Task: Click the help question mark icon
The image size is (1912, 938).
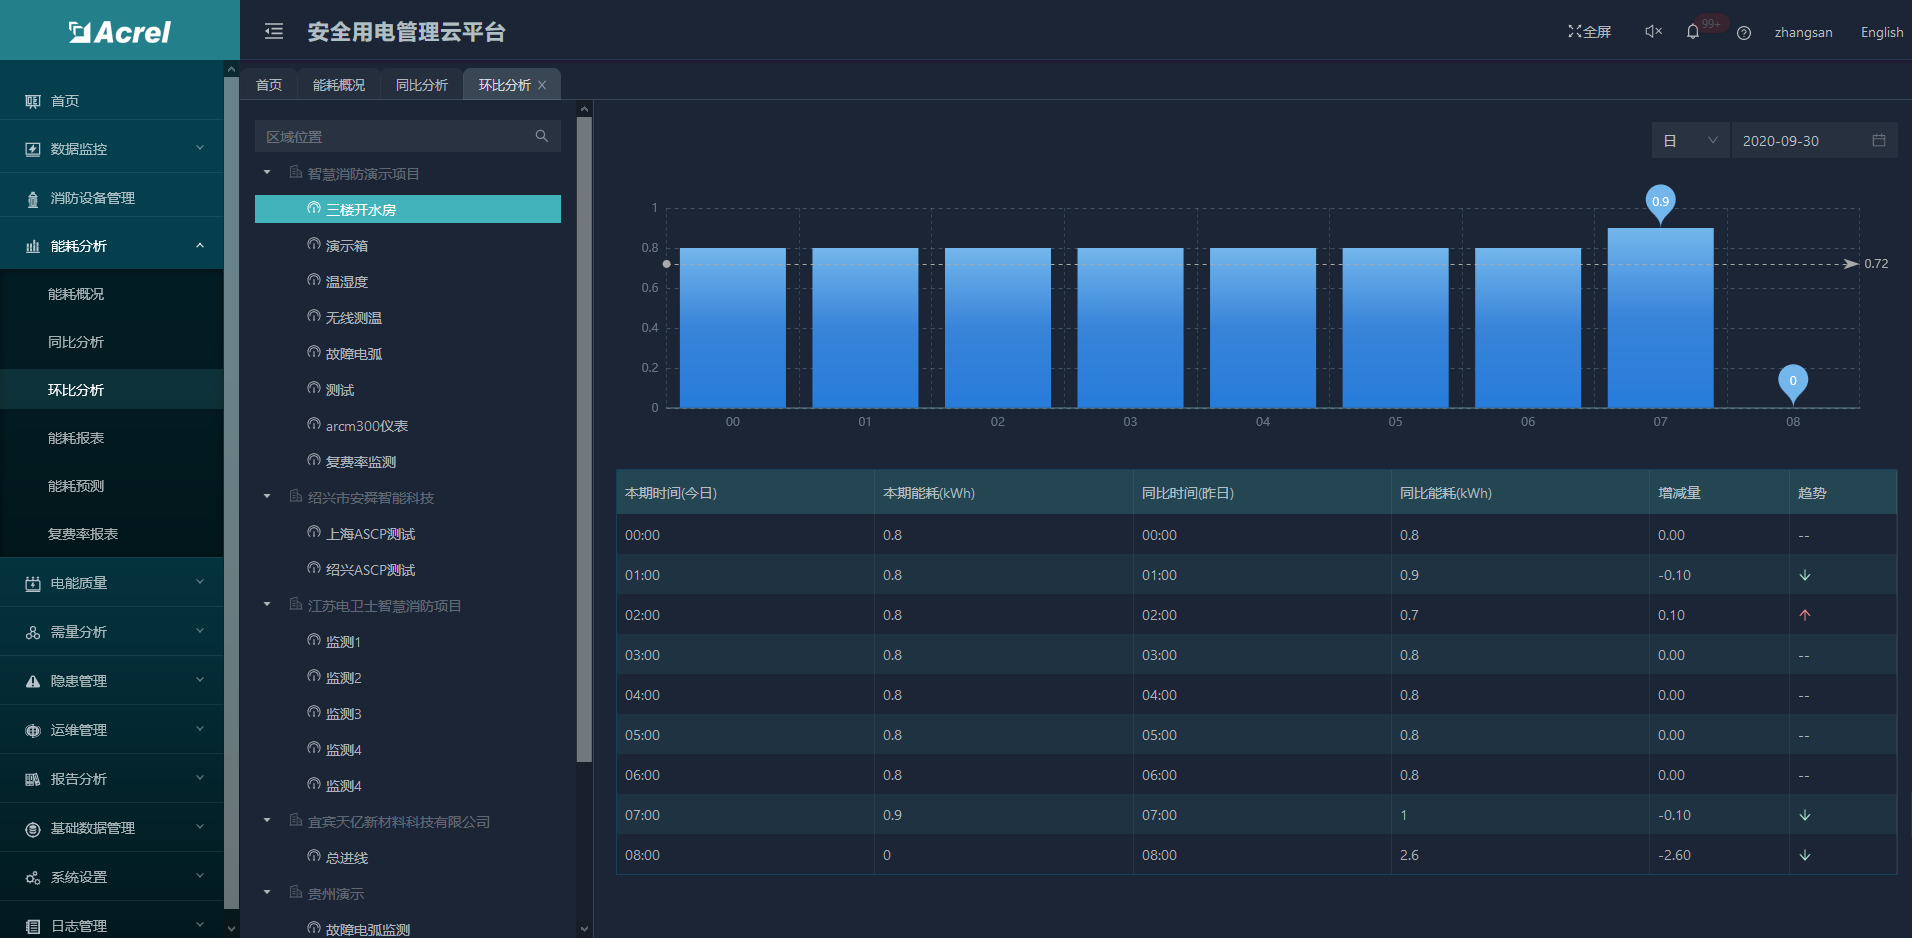Action: coord(1744,33)
